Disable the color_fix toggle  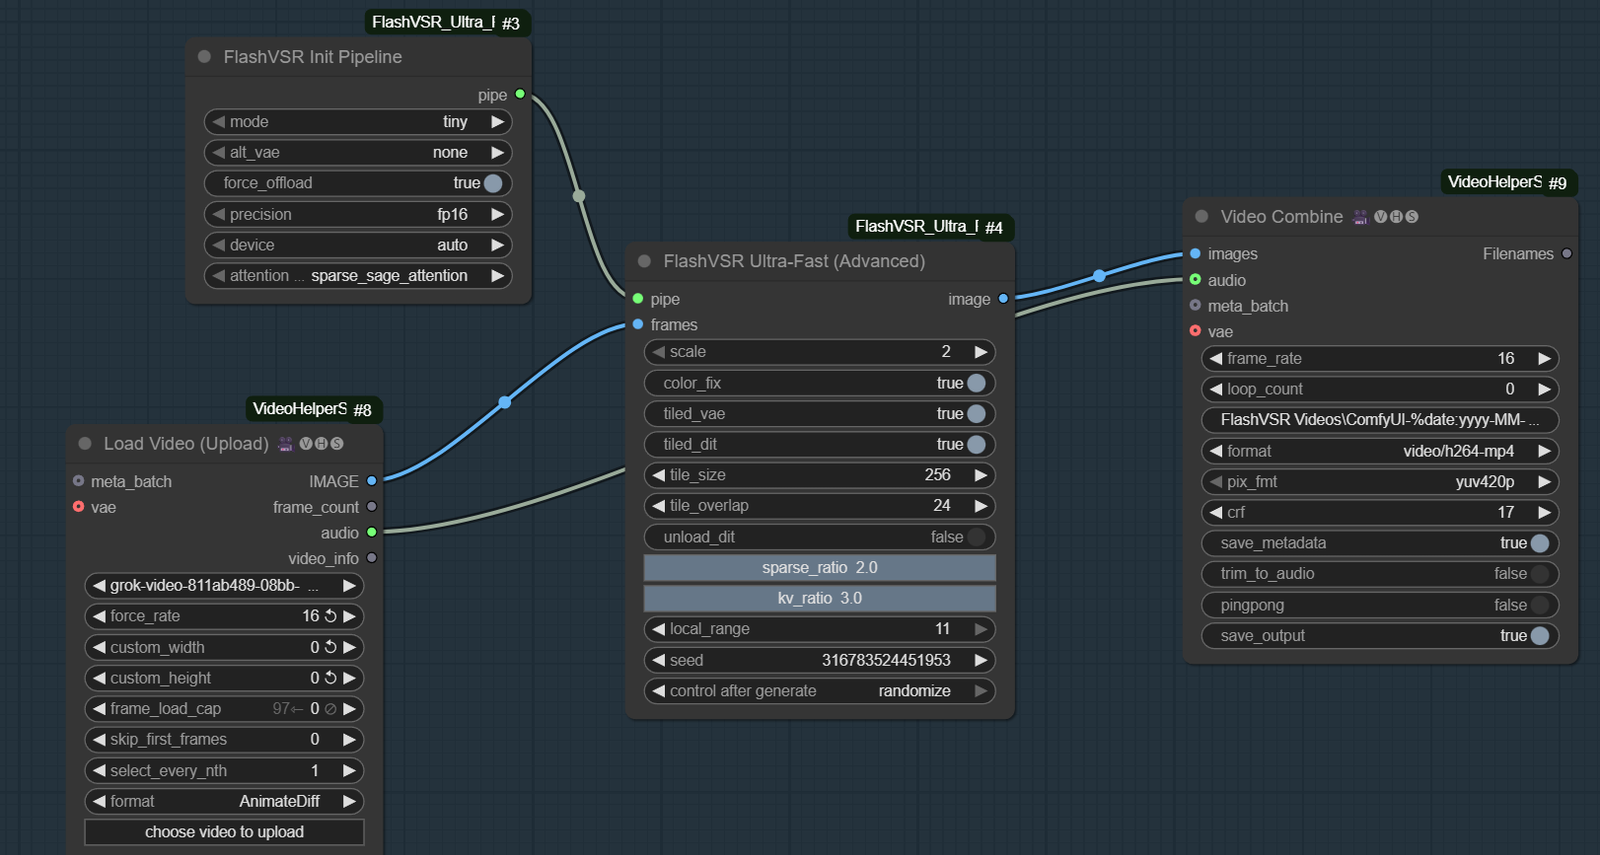tap(976, 383)
